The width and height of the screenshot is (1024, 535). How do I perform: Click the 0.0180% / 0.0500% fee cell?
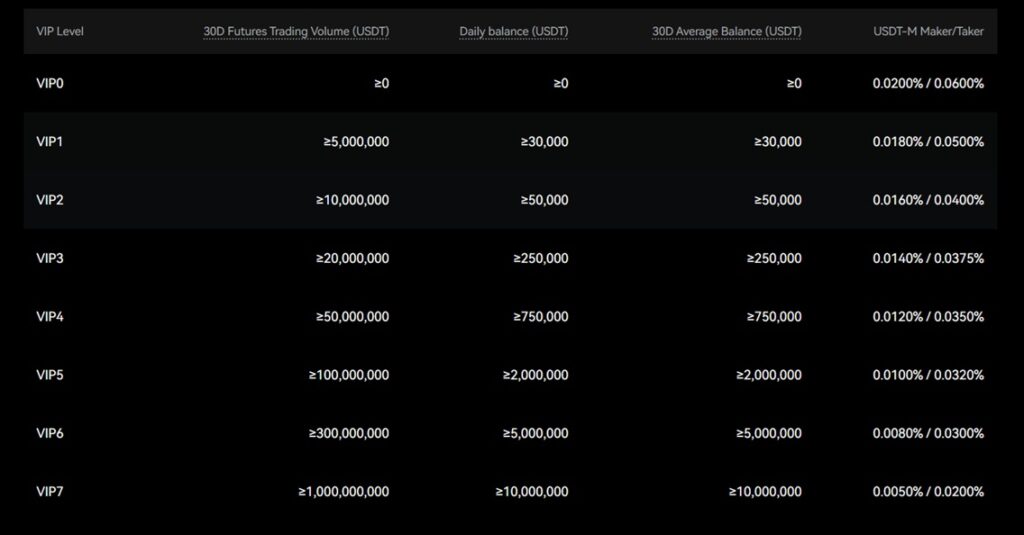928,142
